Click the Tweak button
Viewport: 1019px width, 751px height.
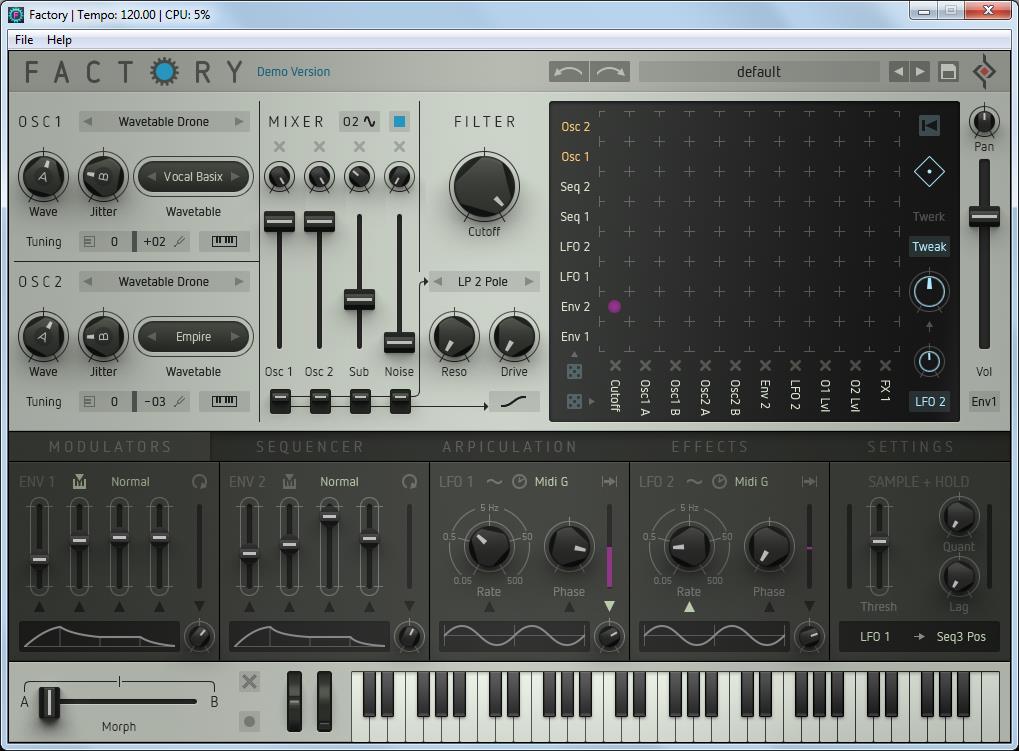[929, 246]
